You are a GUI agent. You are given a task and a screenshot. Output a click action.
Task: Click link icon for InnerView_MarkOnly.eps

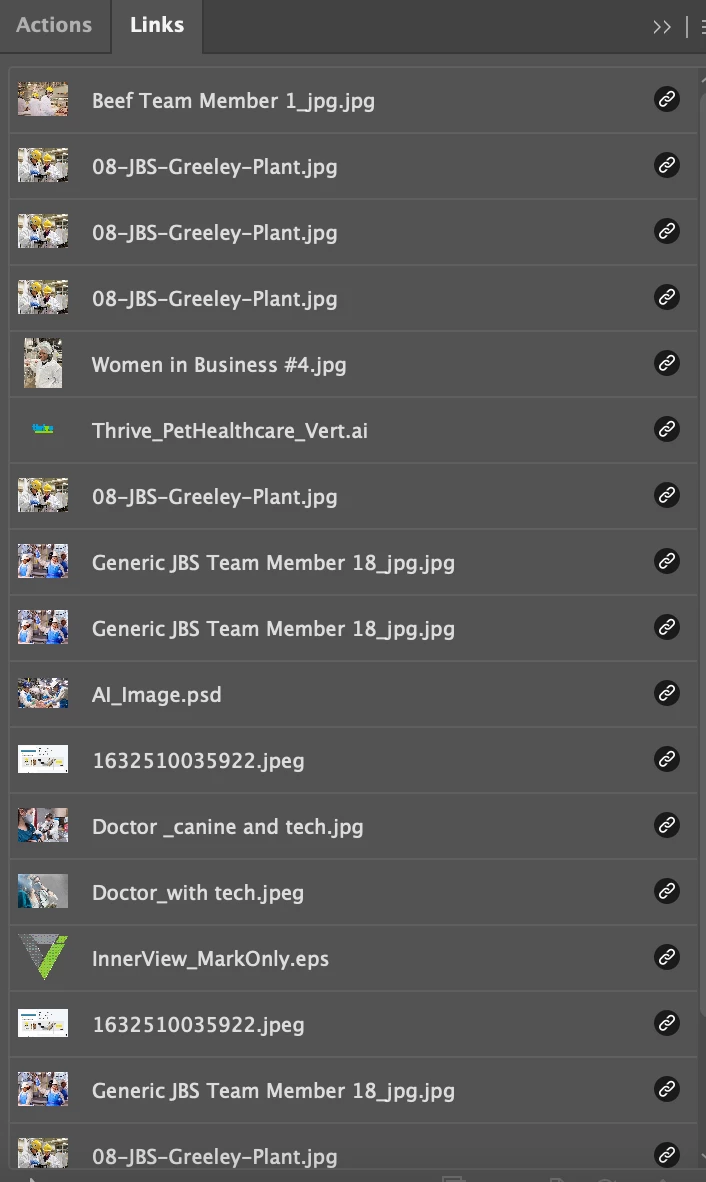pos(667,957)
